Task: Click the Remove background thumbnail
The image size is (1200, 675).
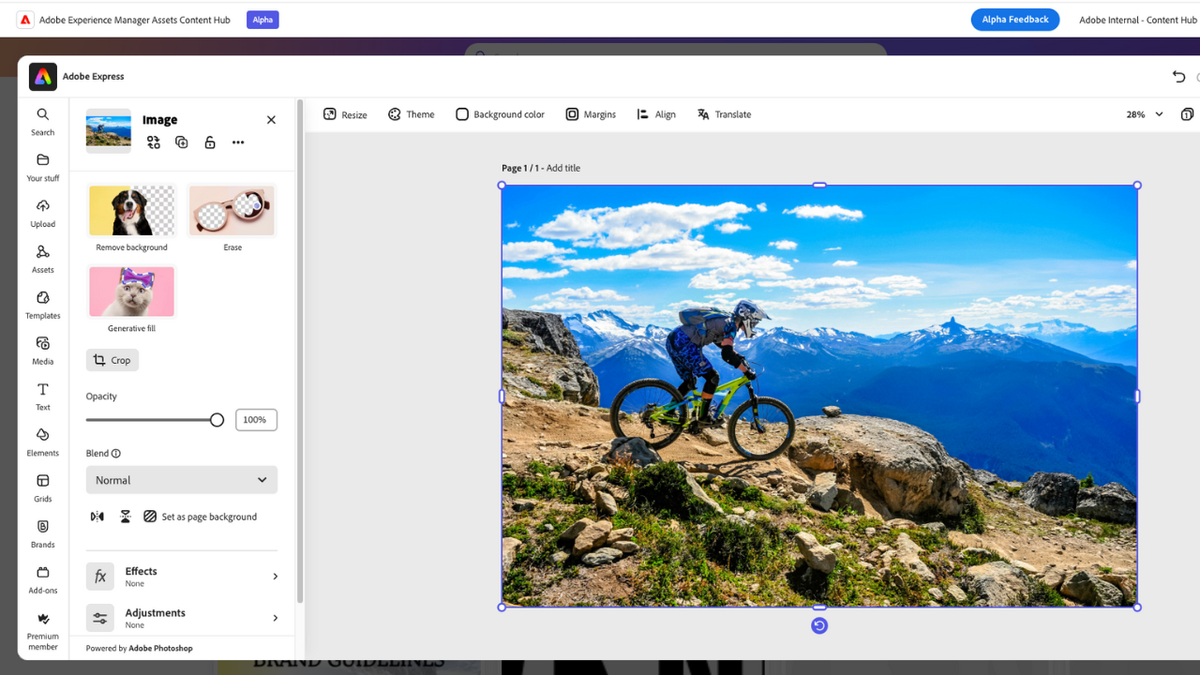Action: click(131, 210)
